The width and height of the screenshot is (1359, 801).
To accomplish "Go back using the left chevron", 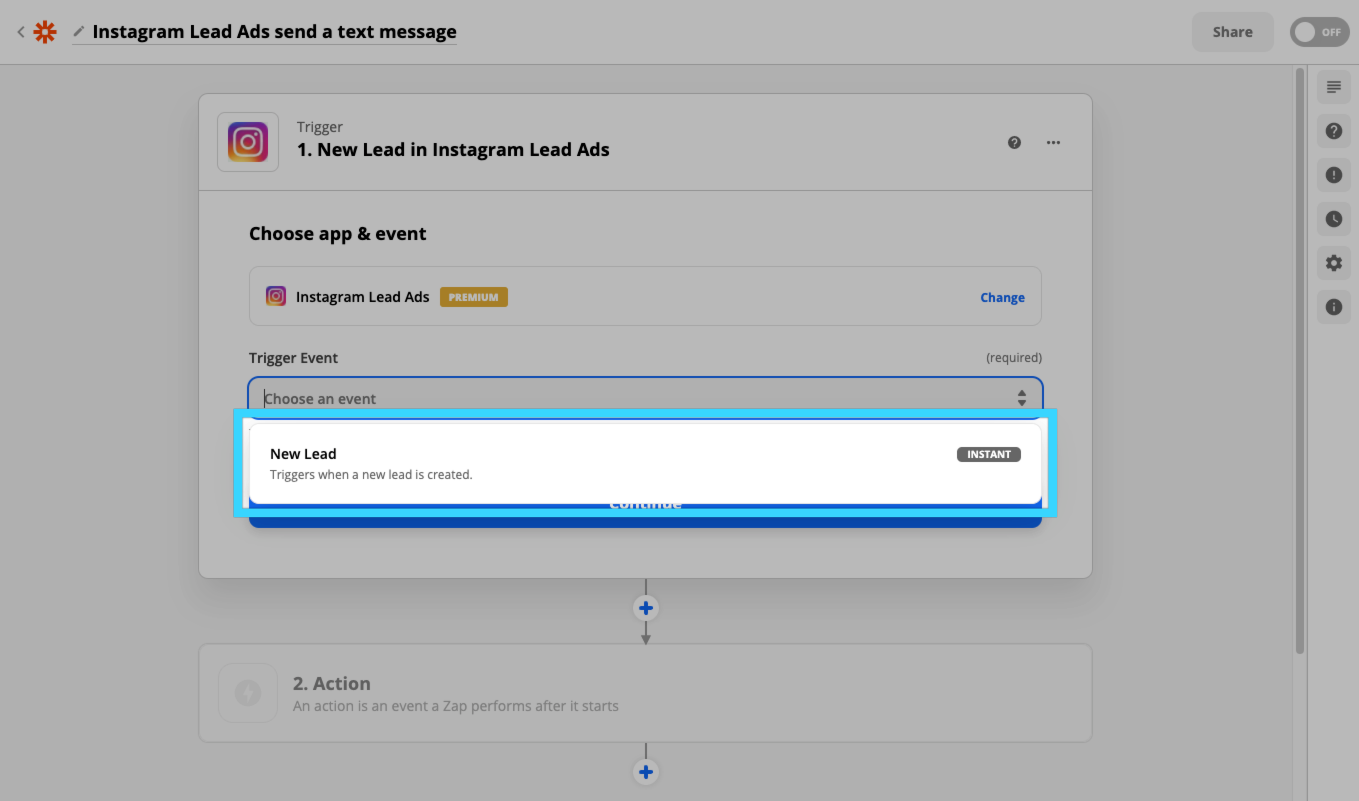I will coord(20,32).
